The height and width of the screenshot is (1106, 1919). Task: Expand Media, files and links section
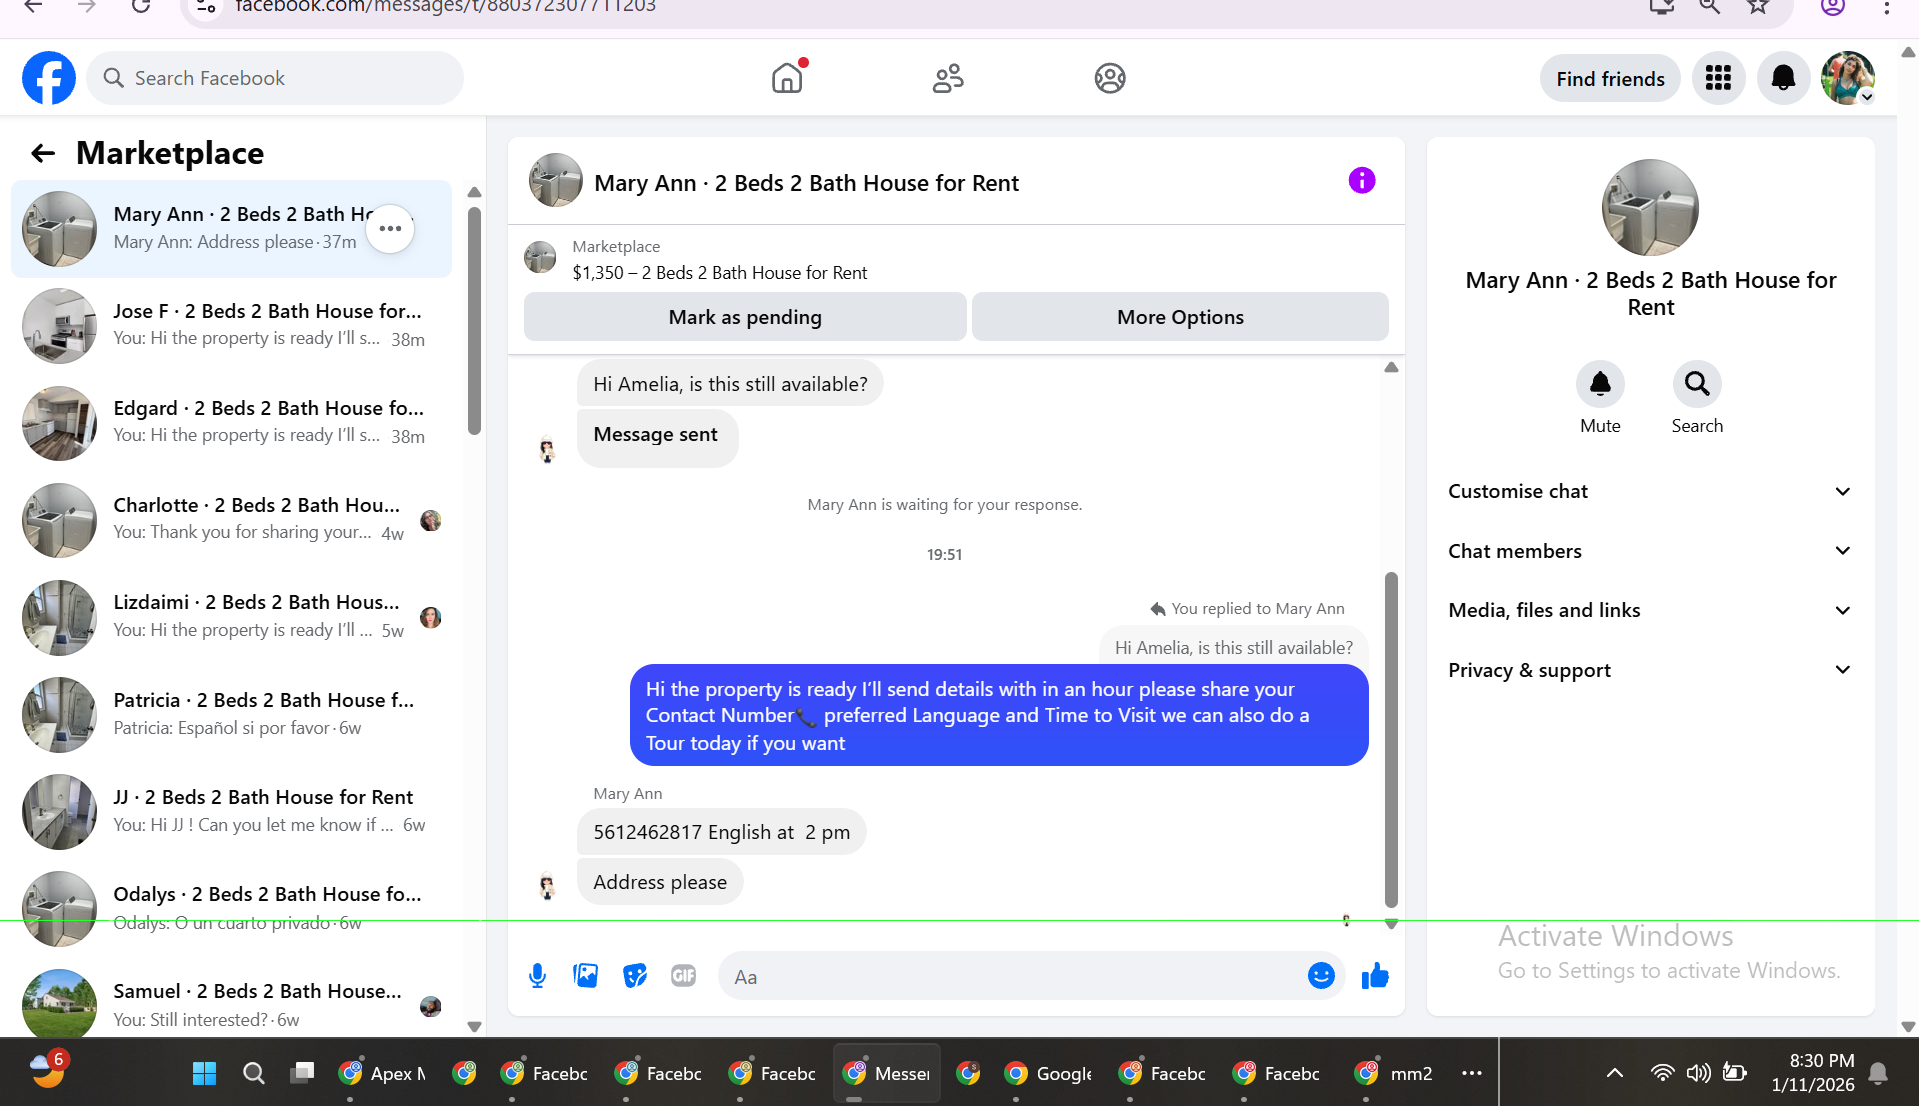tap(1649, 610)
